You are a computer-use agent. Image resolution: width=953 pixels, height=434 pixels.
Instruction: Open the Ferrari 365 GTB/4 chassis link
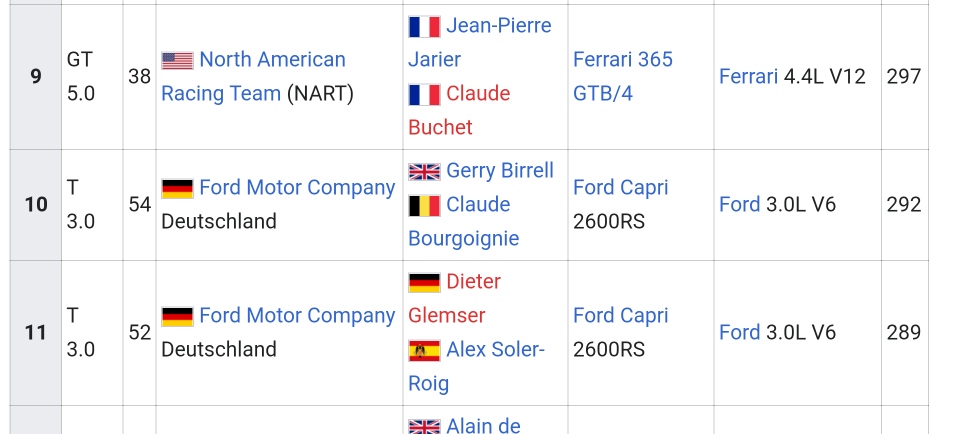click(623, 77)
